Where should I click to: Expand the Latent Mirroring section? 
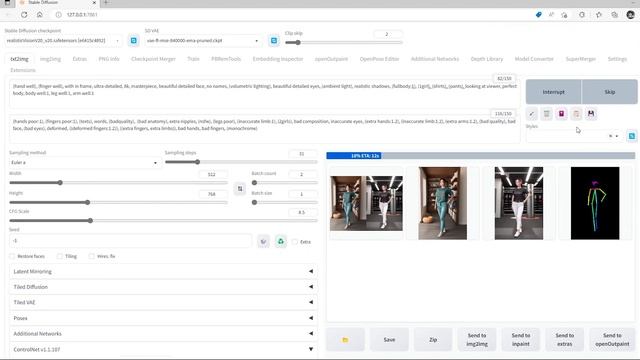163,271
